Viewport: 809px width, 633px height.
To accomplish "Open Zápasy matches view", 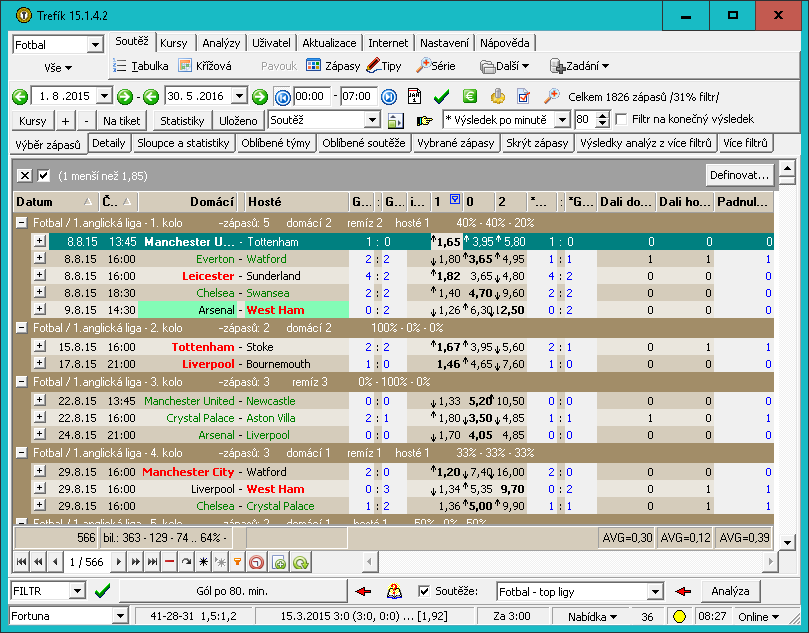I will pyautogui.click(x=333, y=66).
